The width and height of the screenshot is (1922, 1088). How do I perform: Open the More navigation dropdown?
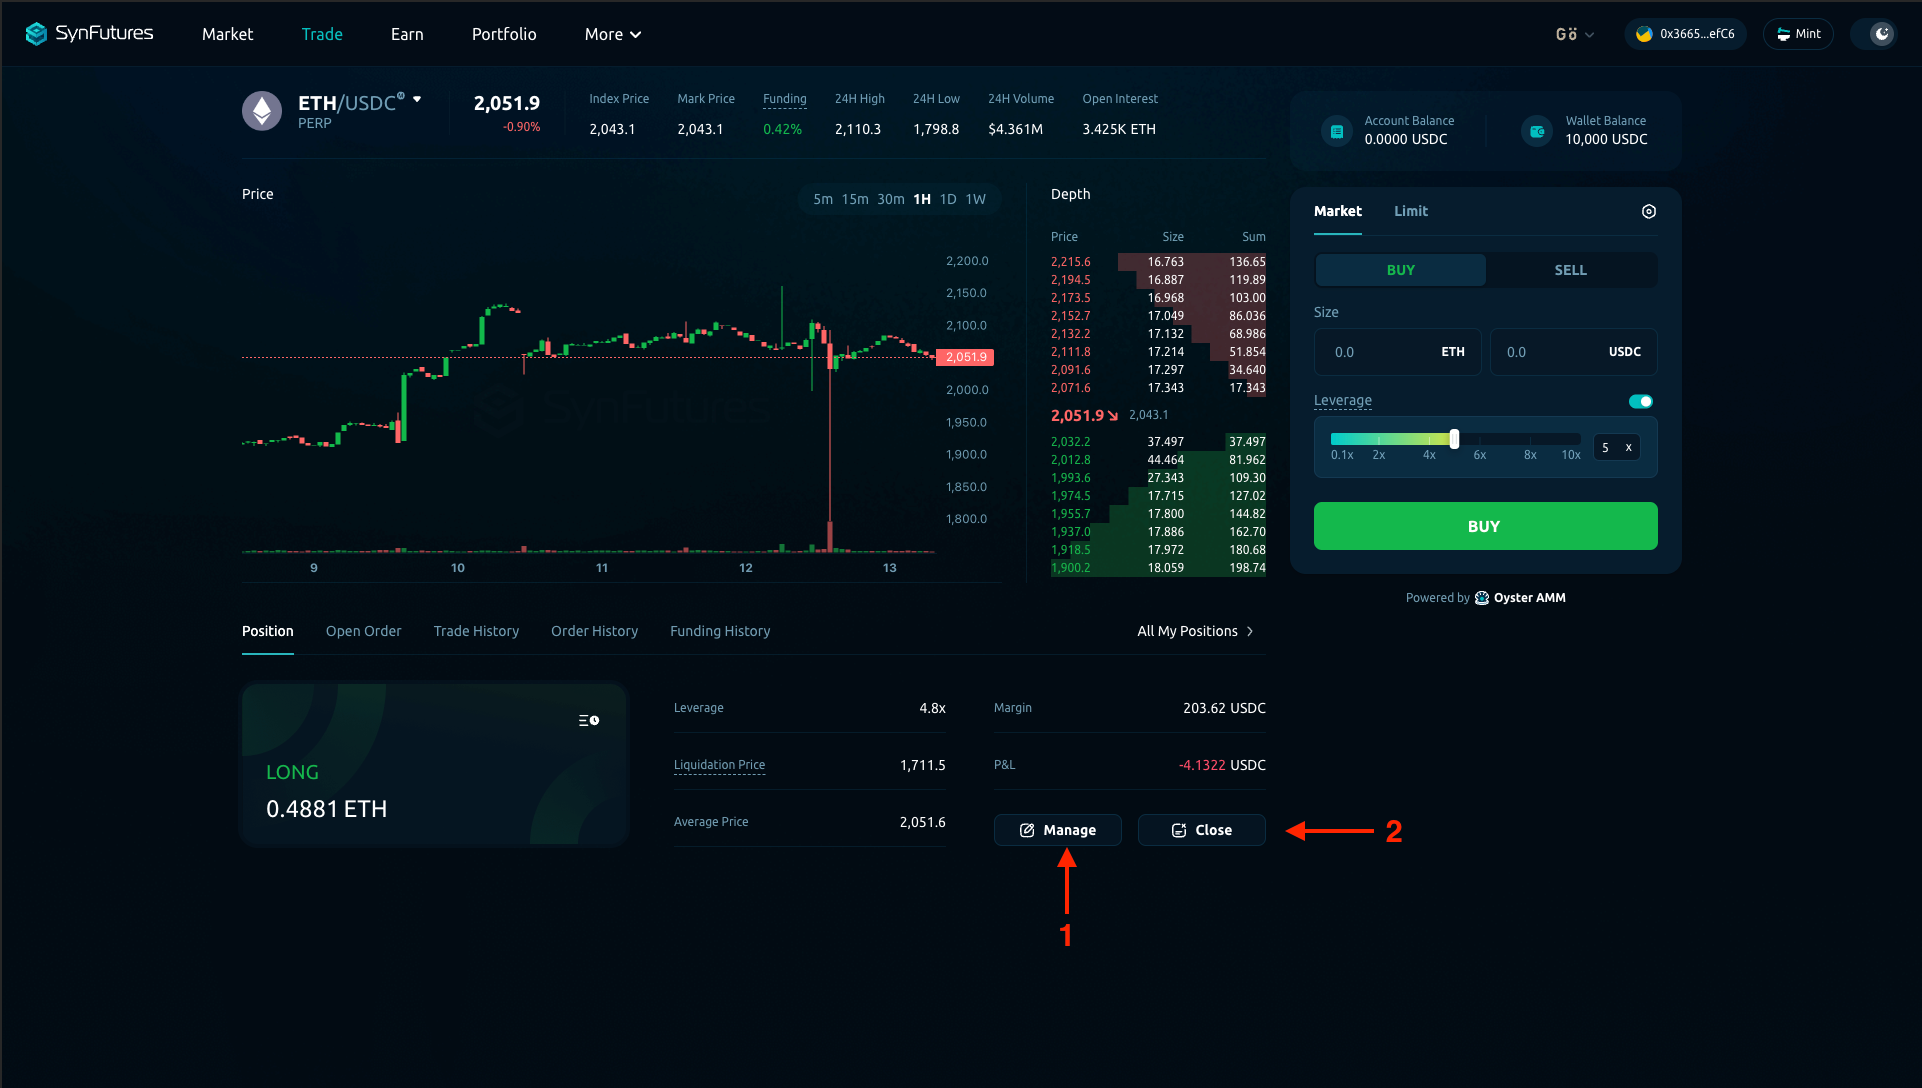[x=611, y=33]
